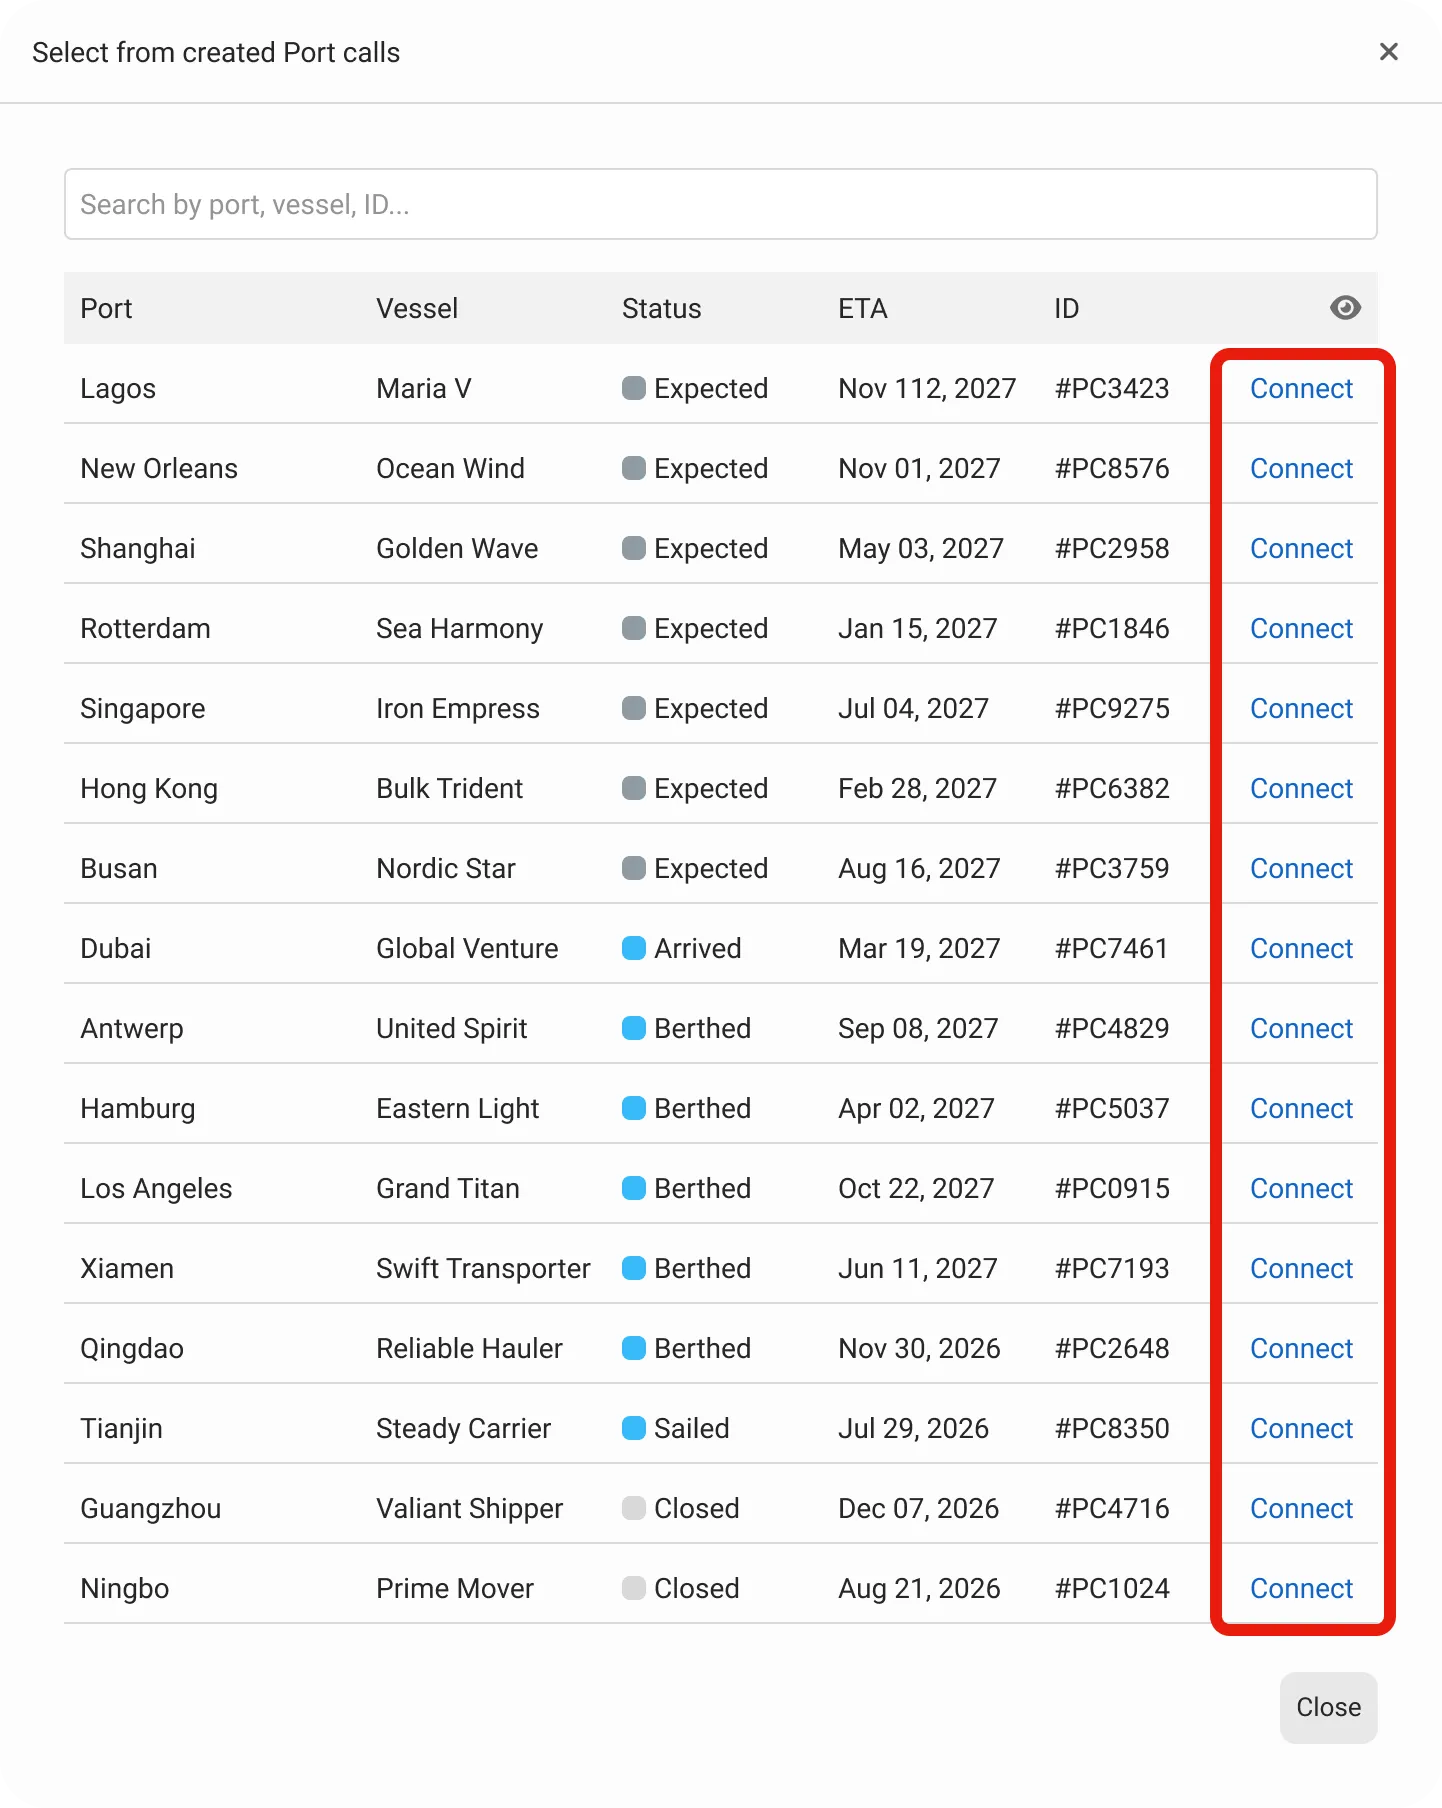Screen dimensions: 1442x1808
Task: Connect the Singapore Iron Empress port call
Action: (1301, 708)
